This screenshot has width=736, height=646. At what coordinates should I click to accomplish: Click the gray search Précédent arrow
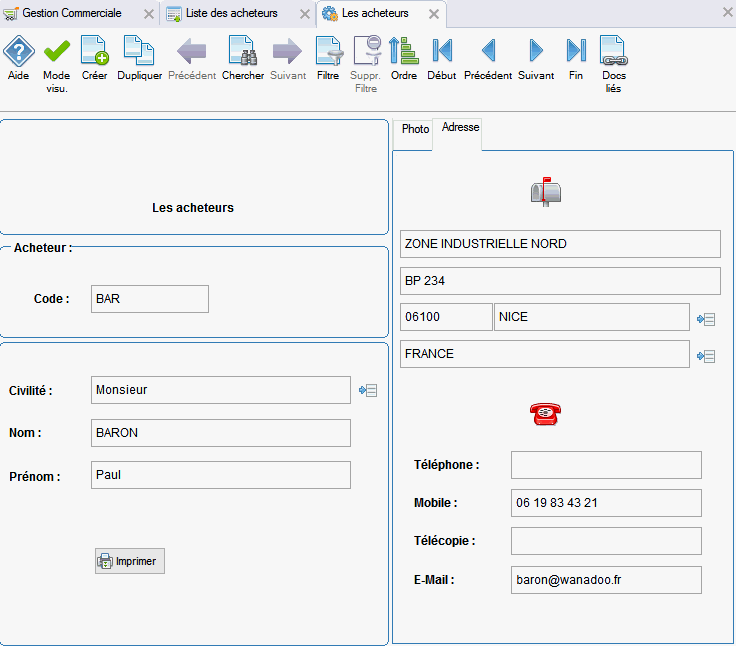tap(192, 59)
